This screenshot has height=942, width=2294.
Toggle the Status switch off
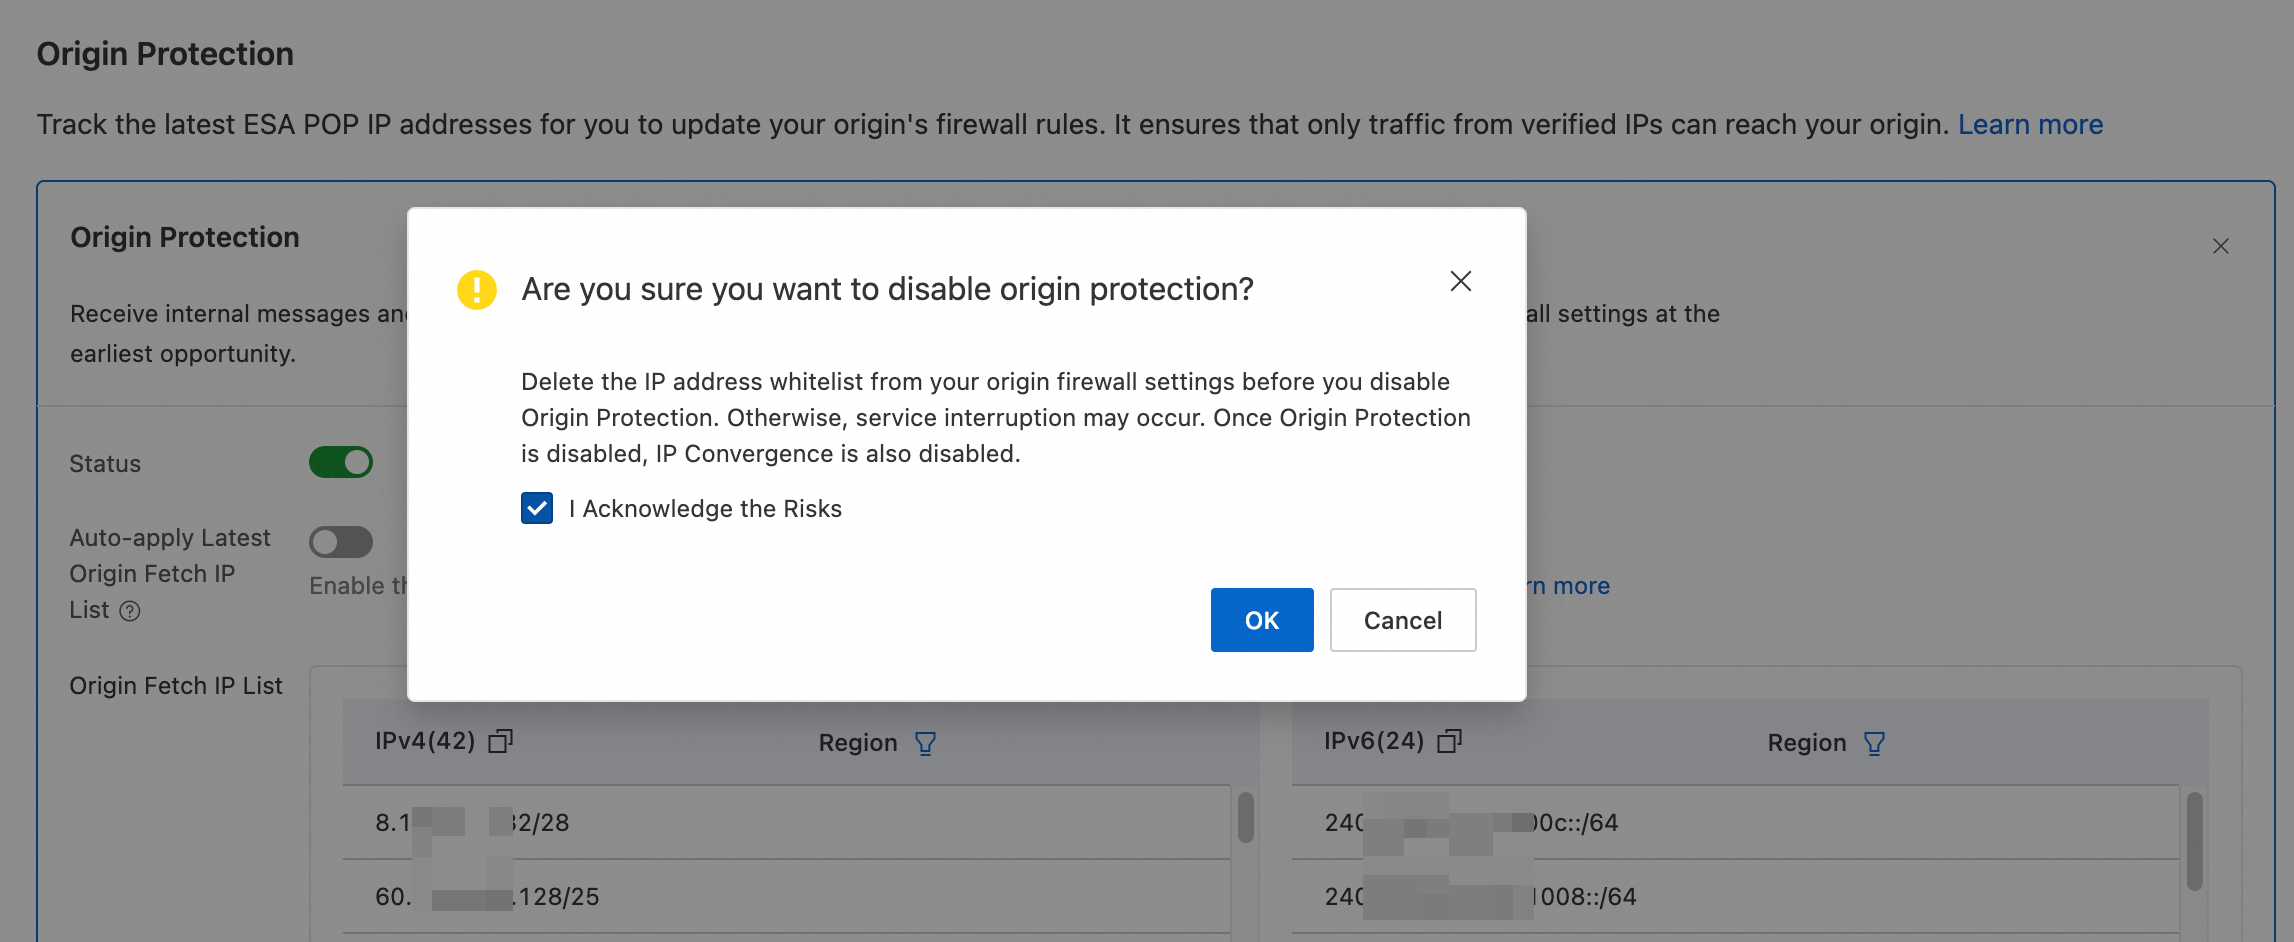(x=341, y=462)
